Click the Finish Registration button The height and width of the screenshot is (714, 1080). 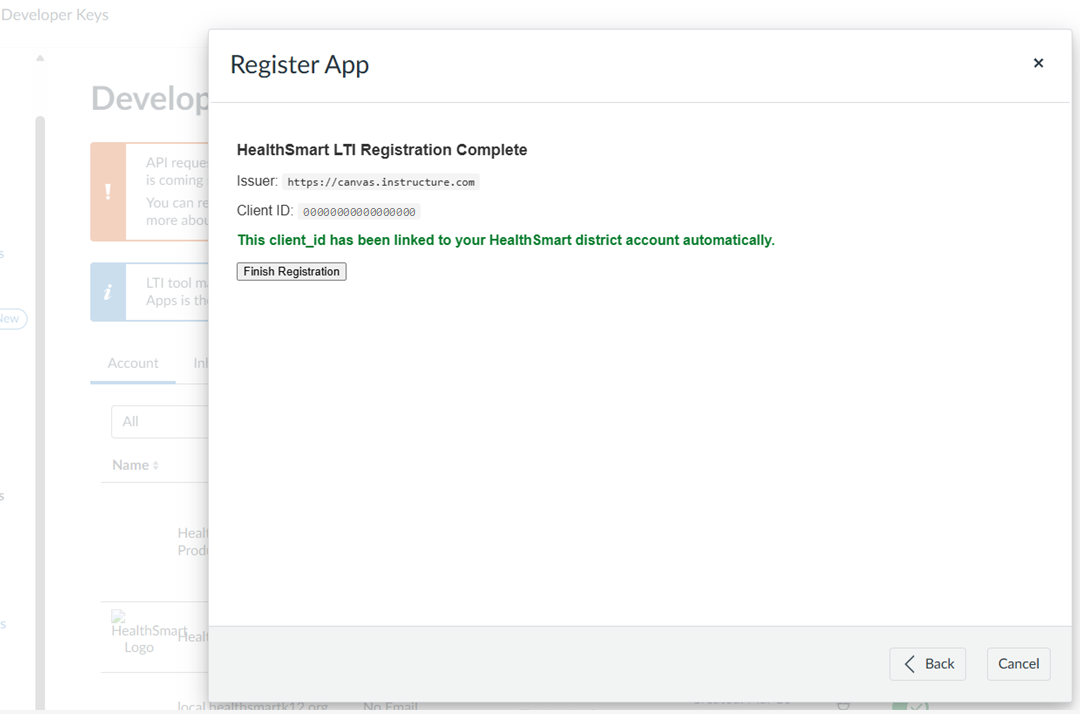(x=291, y=271)
